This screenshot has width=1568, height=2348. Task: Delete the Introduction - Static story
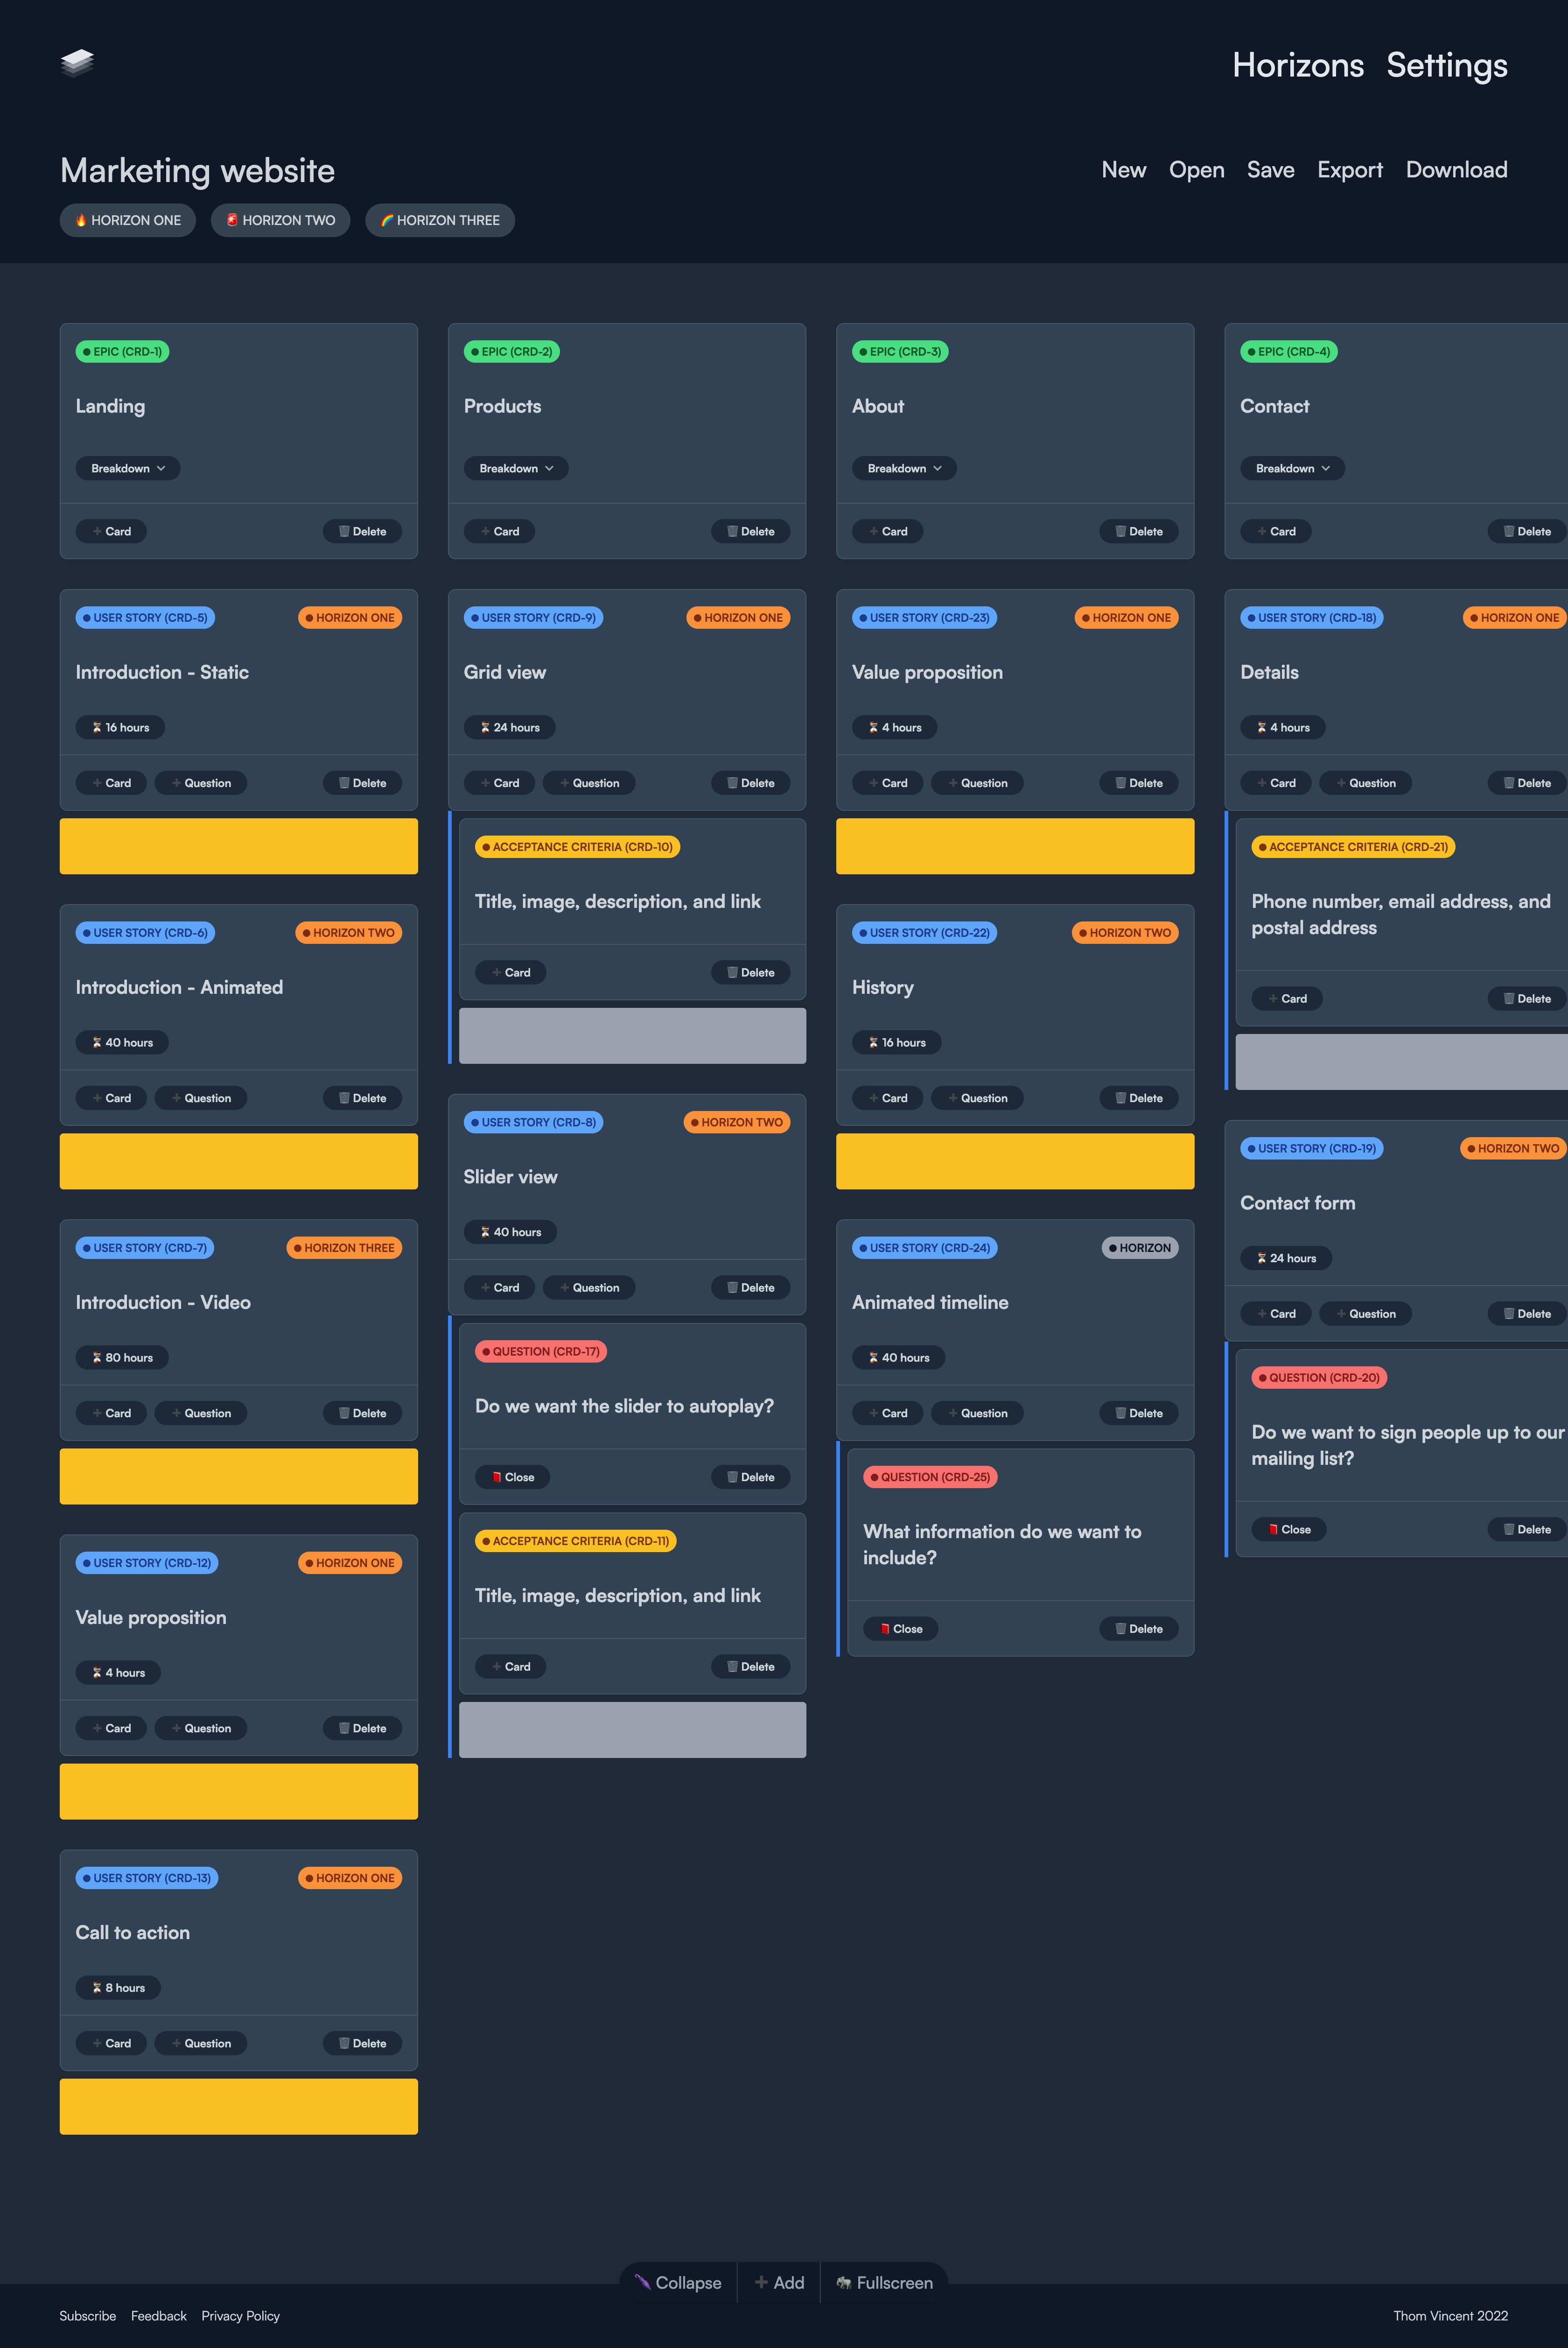pyautogui.click(x=362, y=783)
